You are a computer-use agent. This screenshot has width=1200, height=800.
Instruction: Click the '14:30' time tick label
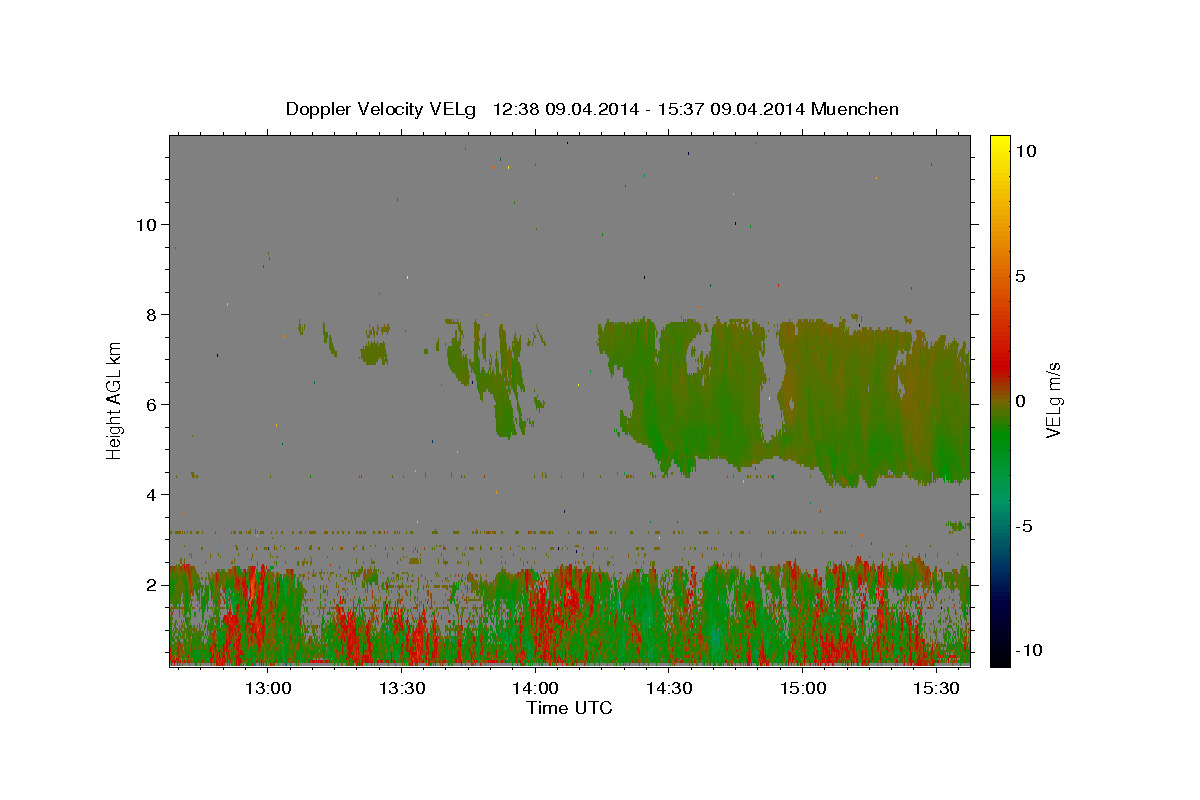click(x=669, y=688)
